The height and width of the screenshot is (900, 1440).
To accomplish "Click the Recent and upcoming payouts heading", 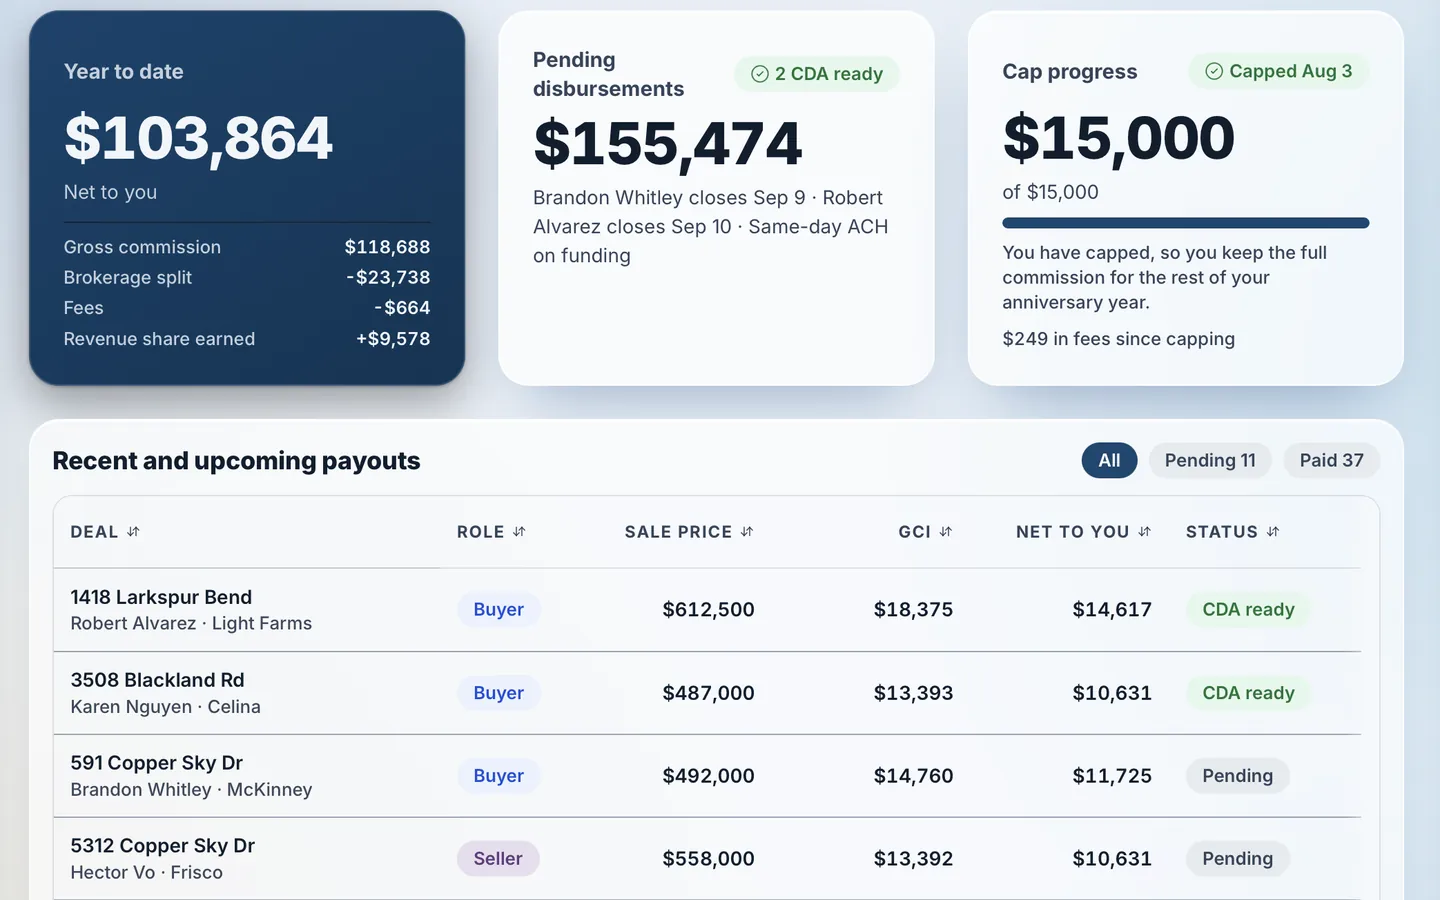I will pos(236,461).
